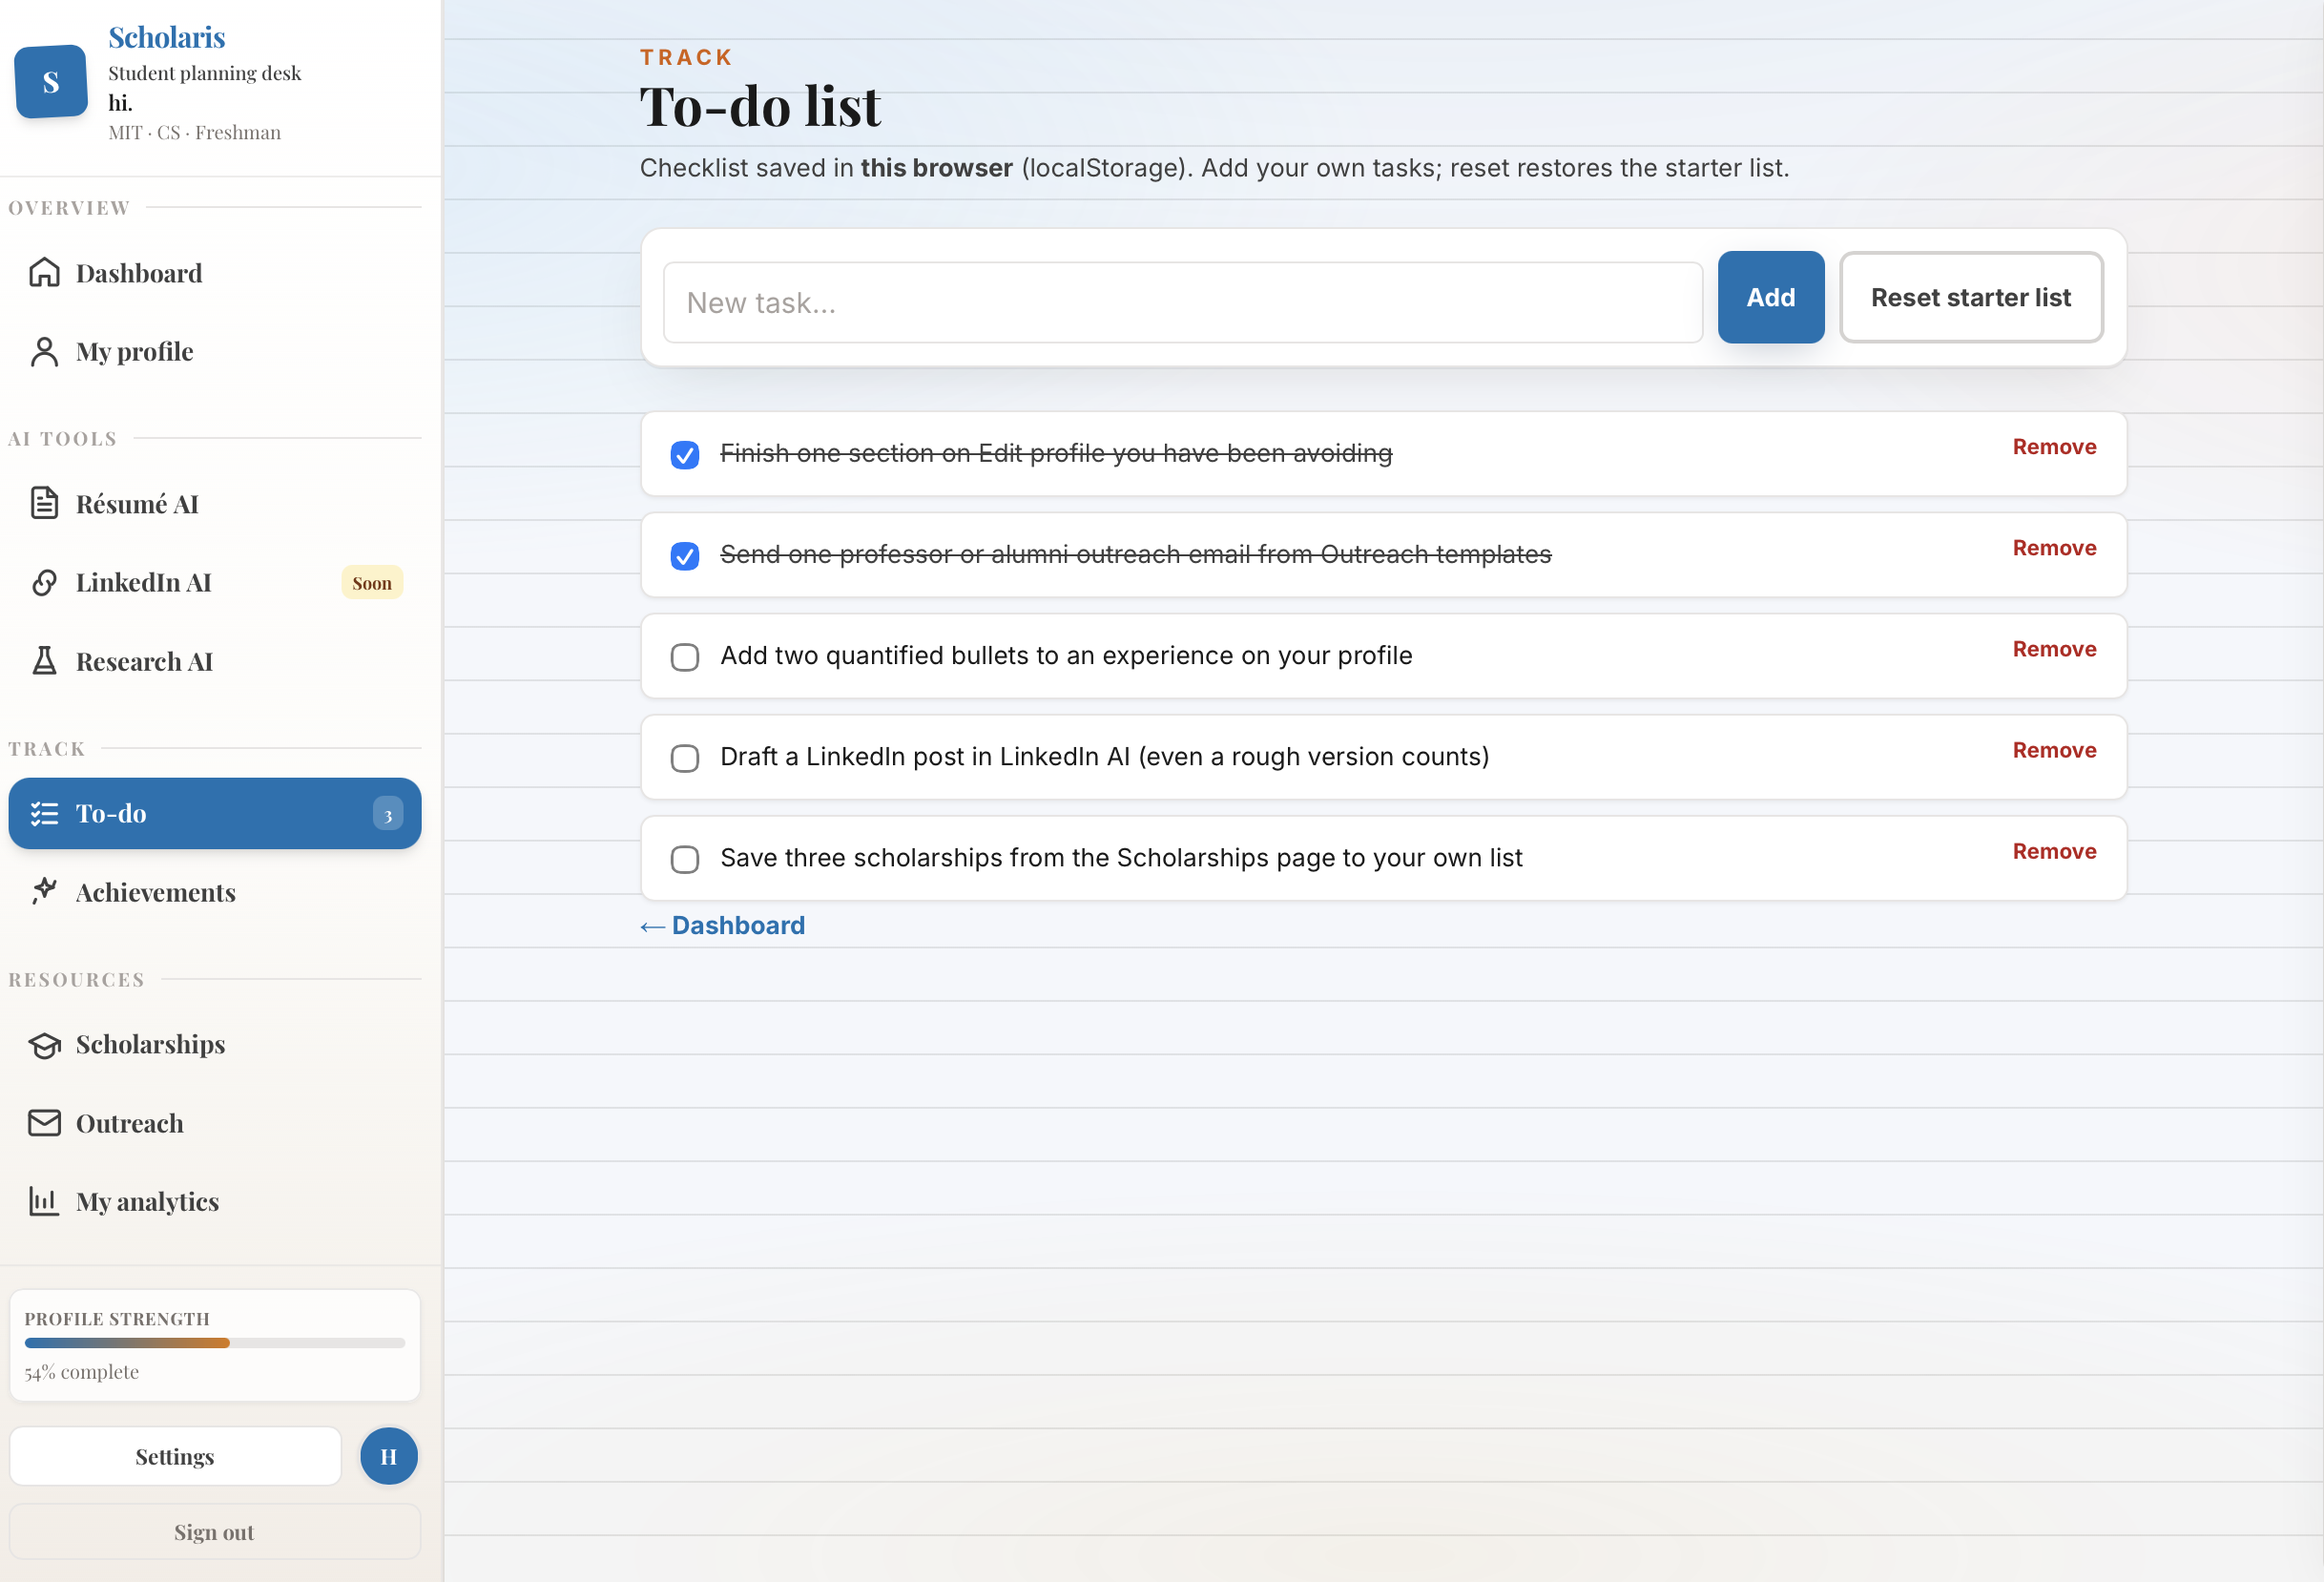
Task: Click the Research AI flask icon
Action: tap(44, 661)
